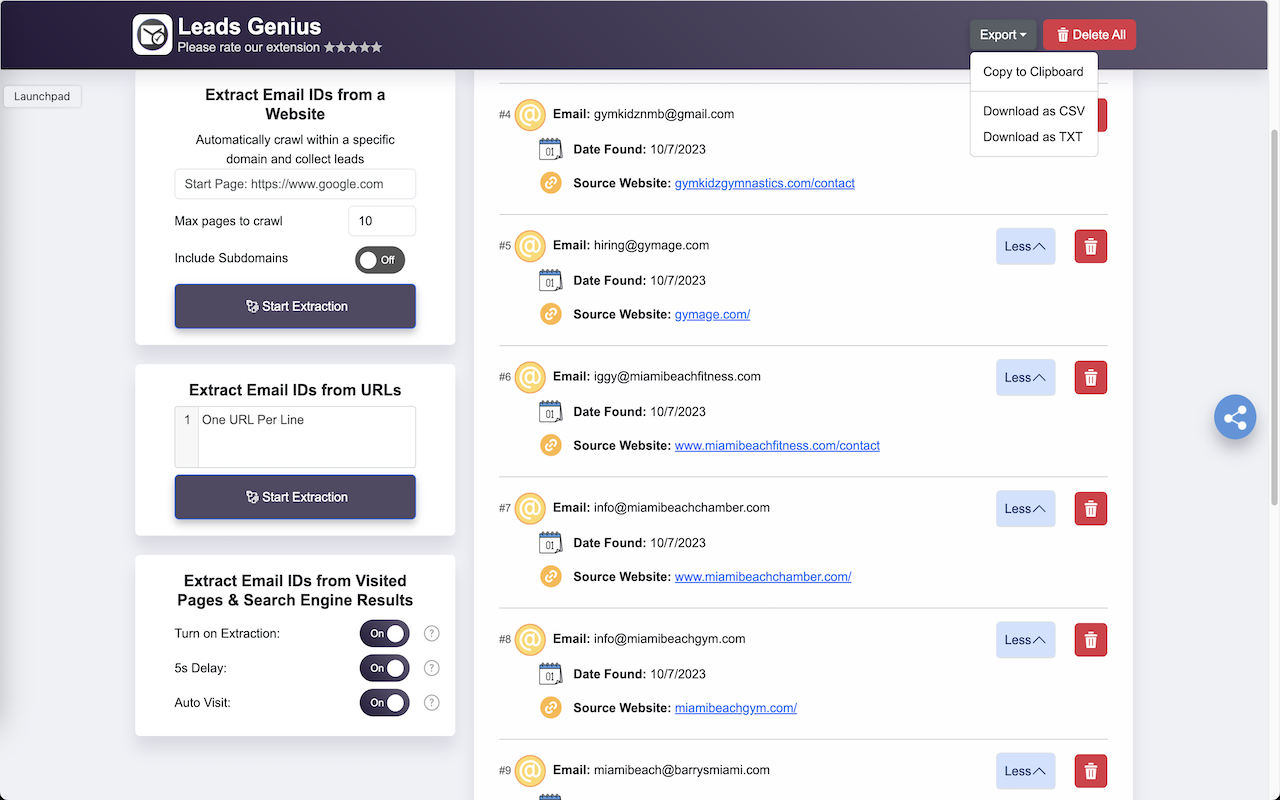
Task: Open gymage.com/ source link
Action: tap(712, 314)
